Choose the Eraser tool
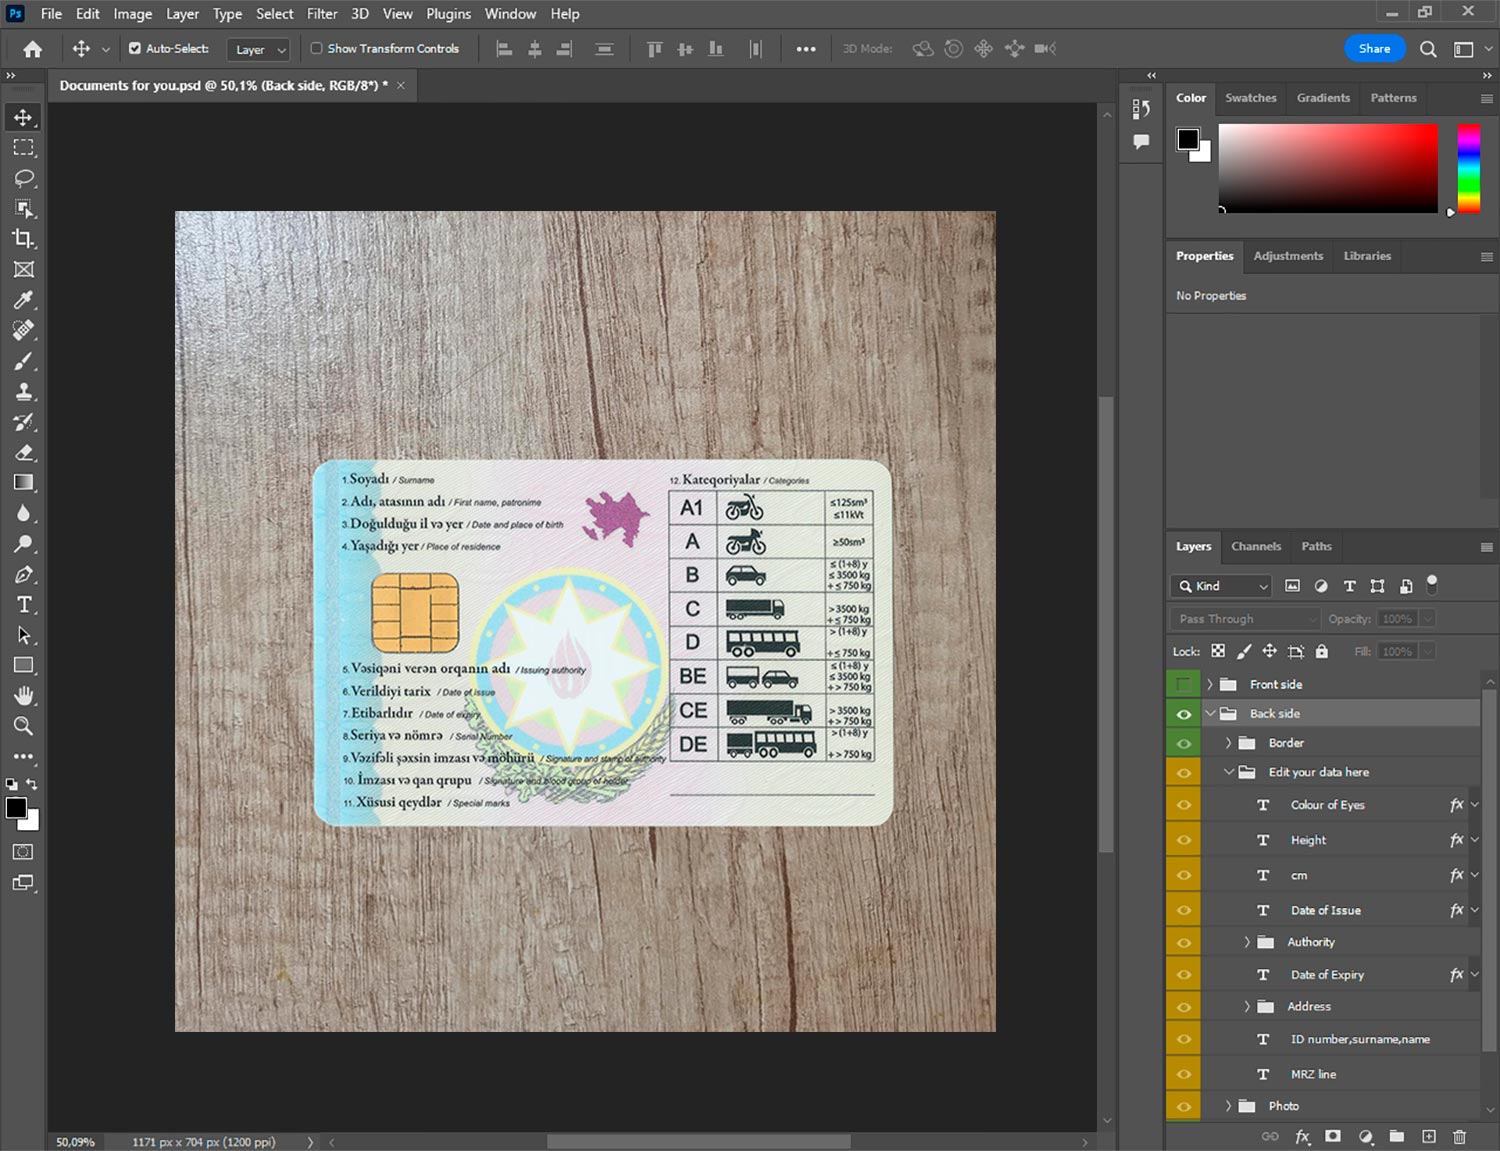 pos(23,453)
